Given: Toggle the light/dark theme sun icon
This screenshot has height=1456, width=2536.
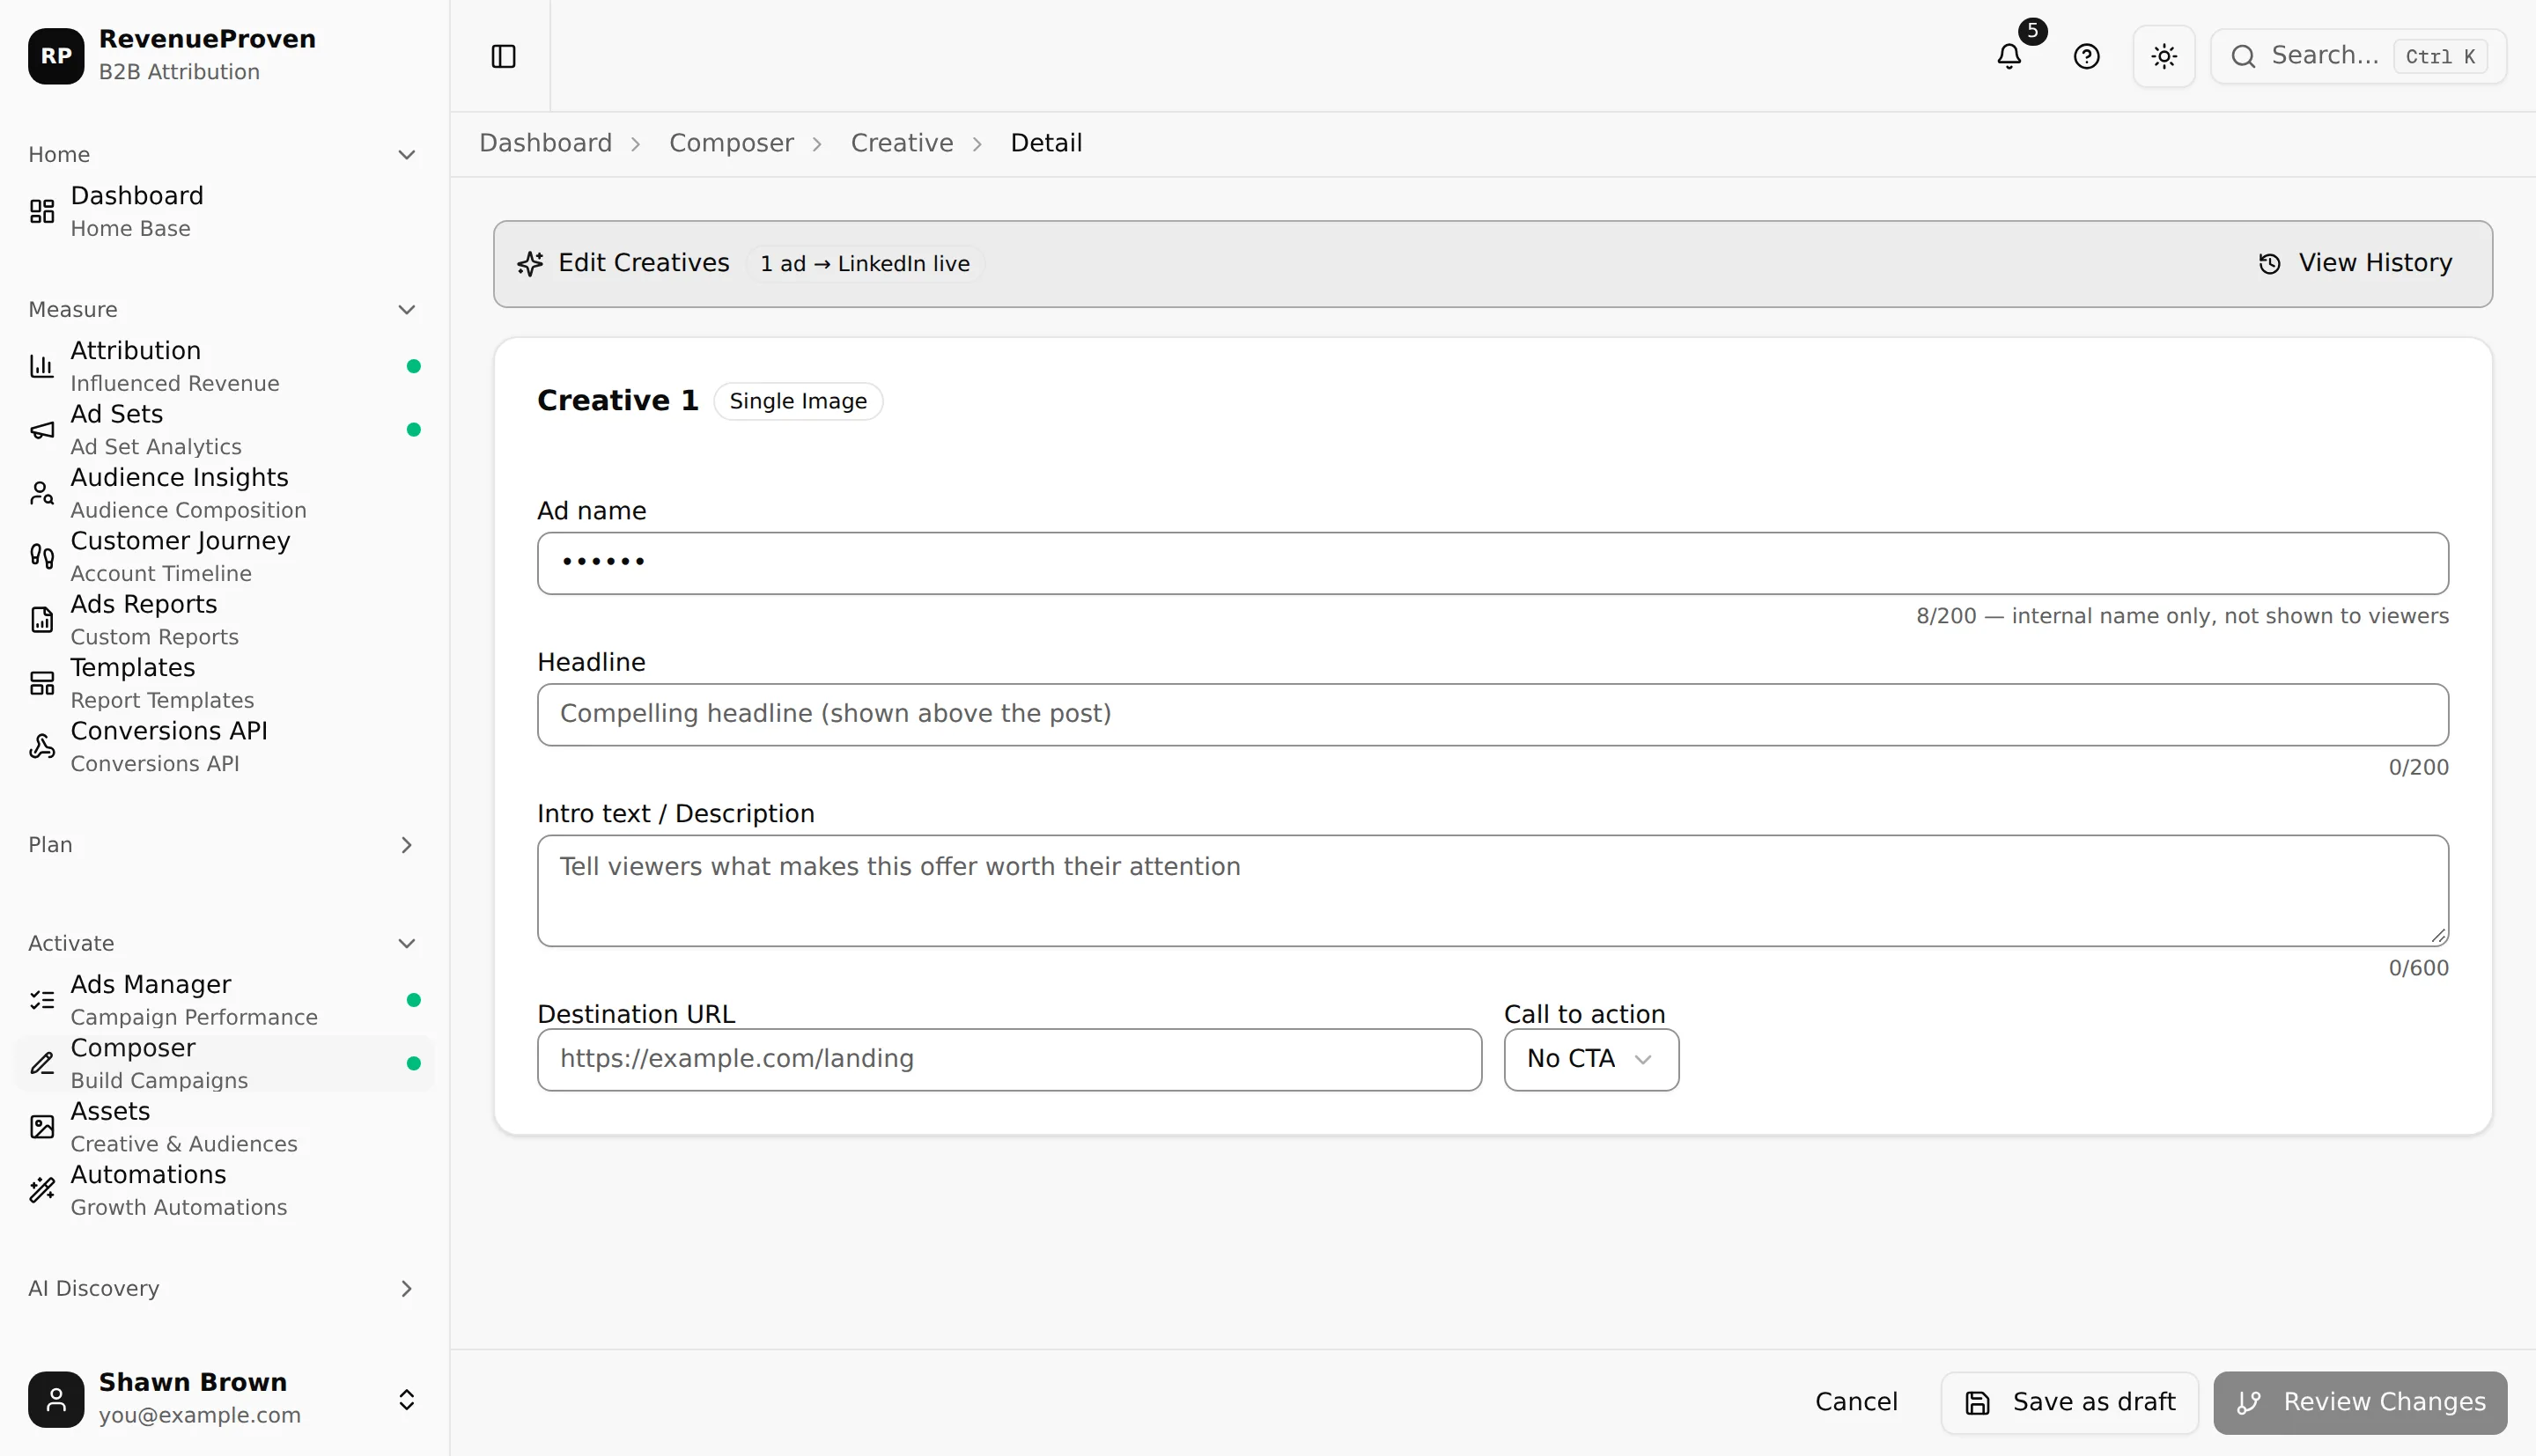Looking at the screenshot, I should (2164, 56).
